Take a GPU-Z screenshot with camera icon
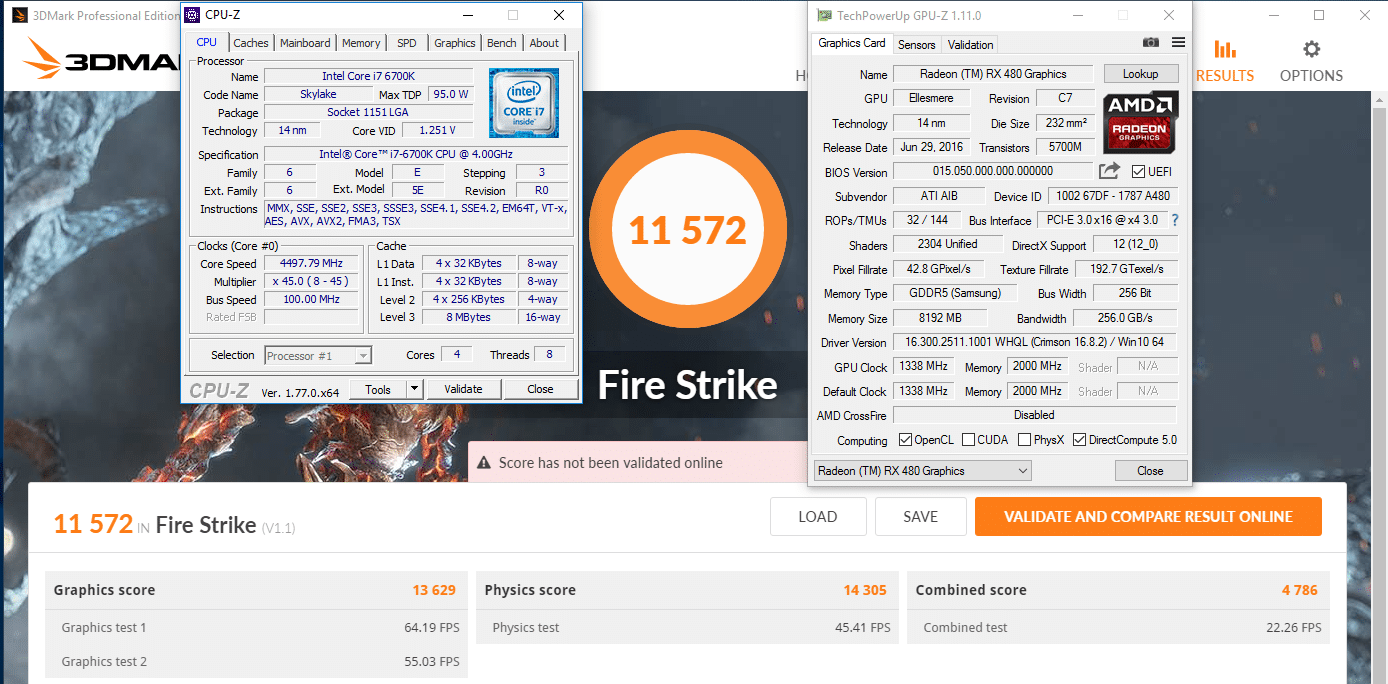Viewport: 1388px width, 684px height. click(x=1151, y=43)
